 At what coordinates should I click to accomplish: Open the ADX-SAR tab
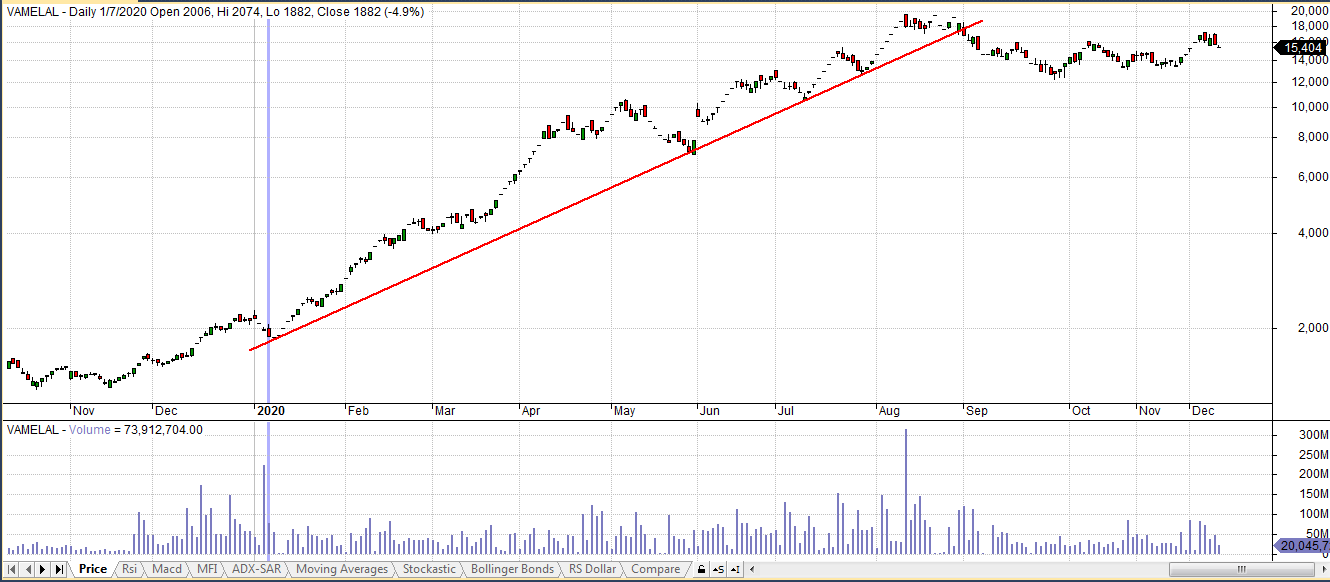coord(255,569)
